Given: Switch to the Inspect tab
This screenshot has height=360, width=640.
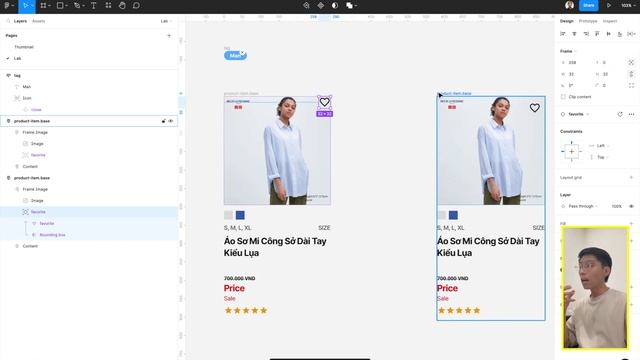Looking at the screenshot, I should pos(610,21).
